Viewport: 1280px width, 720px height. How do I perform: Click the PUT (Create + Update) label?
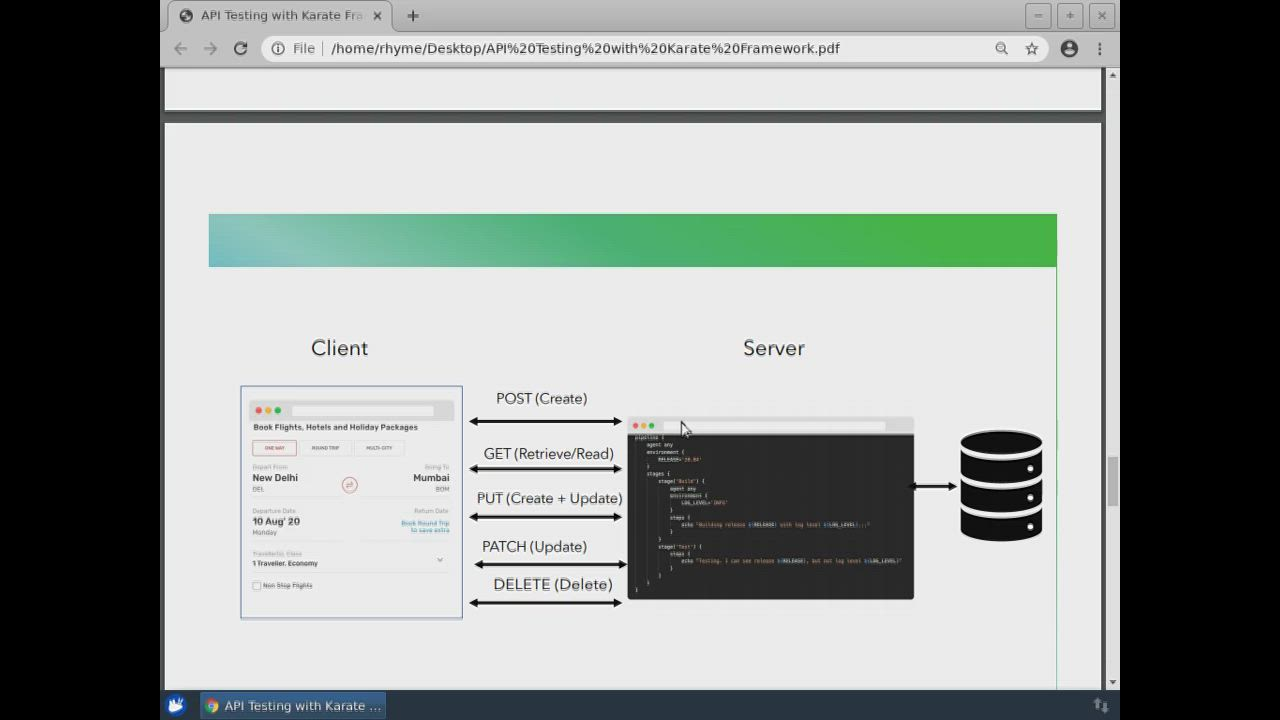pos(549,498)
